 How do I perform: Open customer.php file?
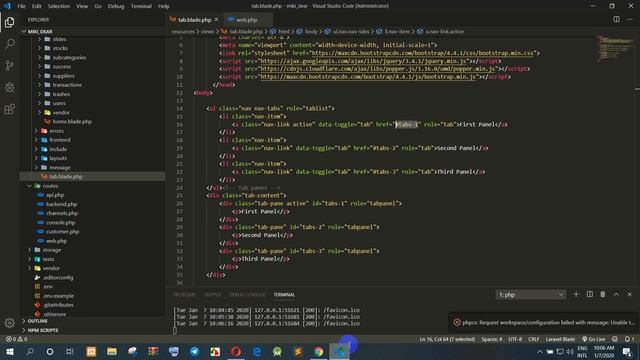point(62,231)
